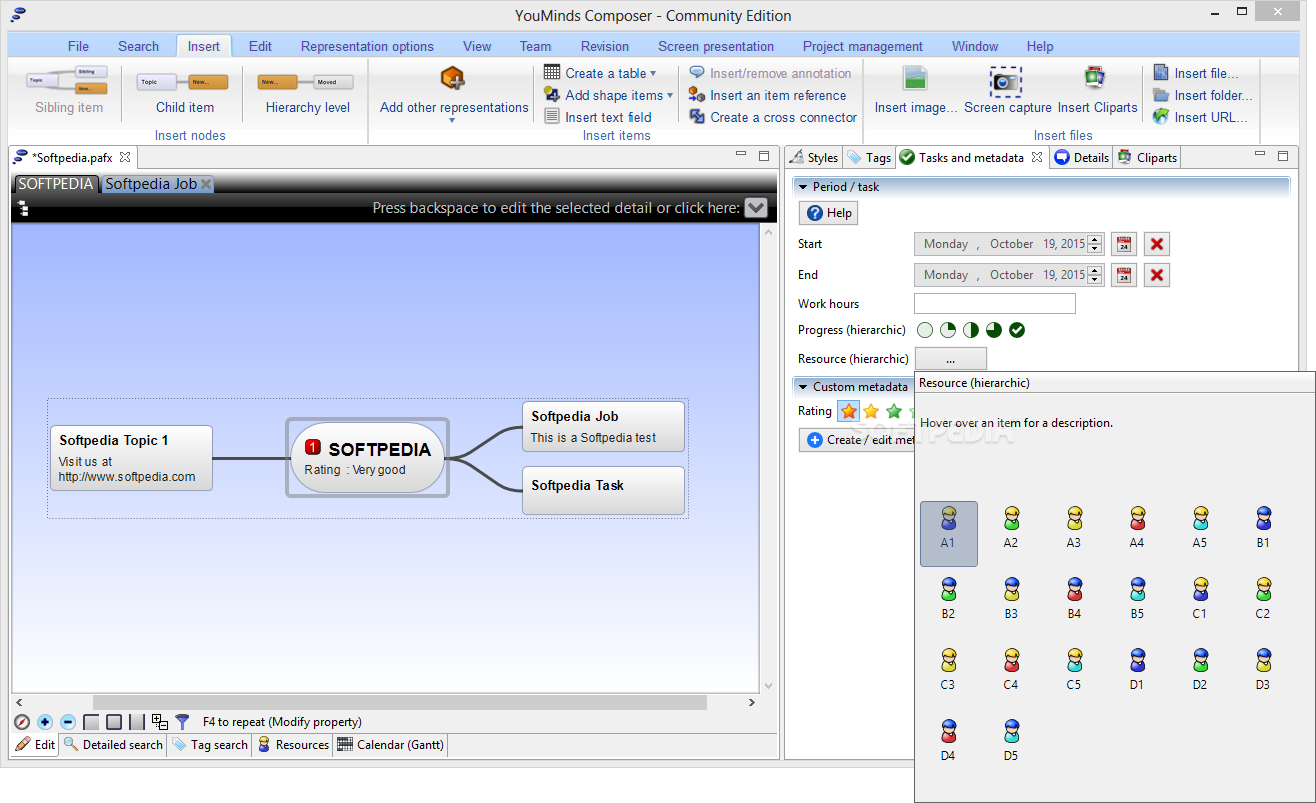
Task: Select the yellow star rating
Action: point(871,411)
